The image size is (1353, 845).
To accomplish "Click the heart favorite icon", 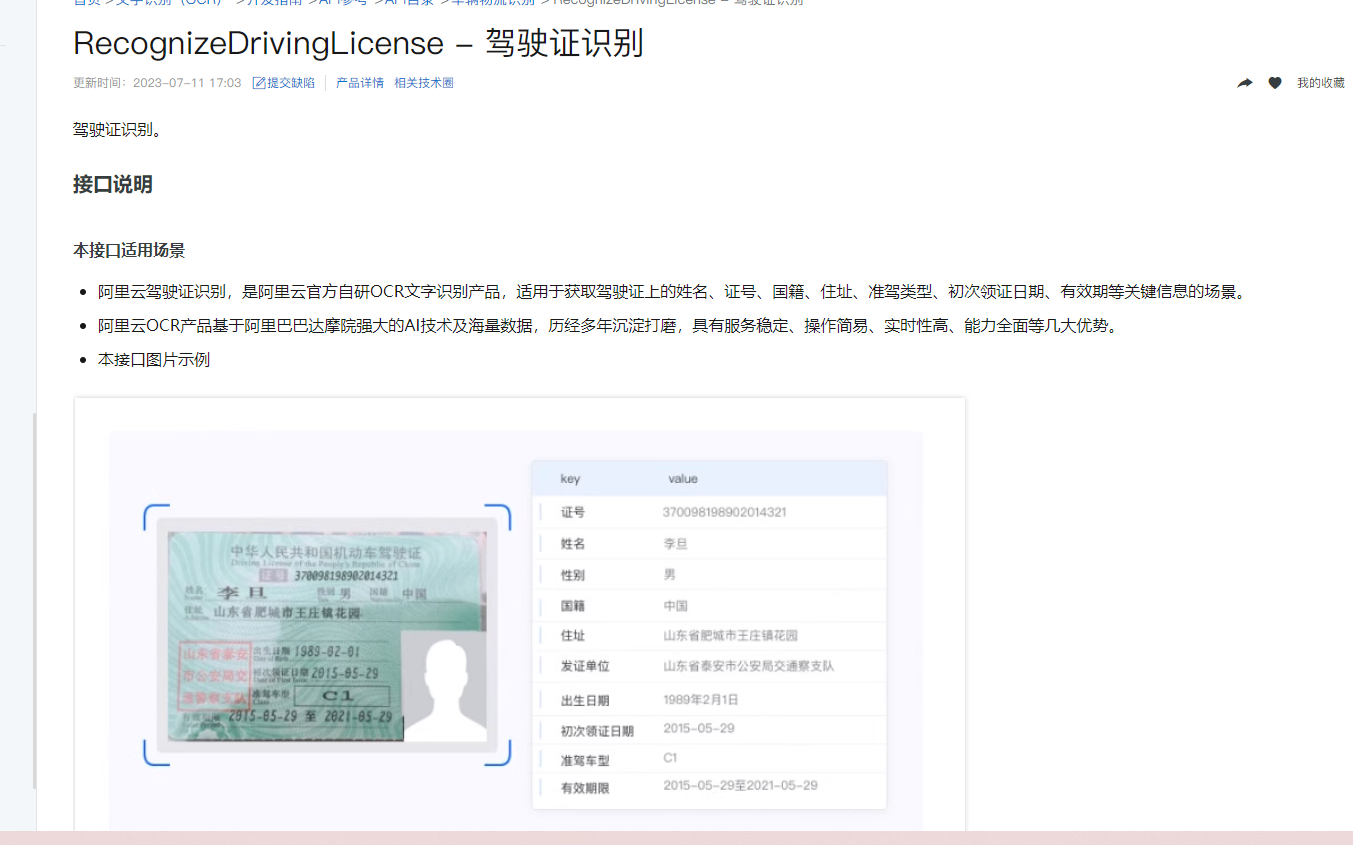I will pos(1275,83).
